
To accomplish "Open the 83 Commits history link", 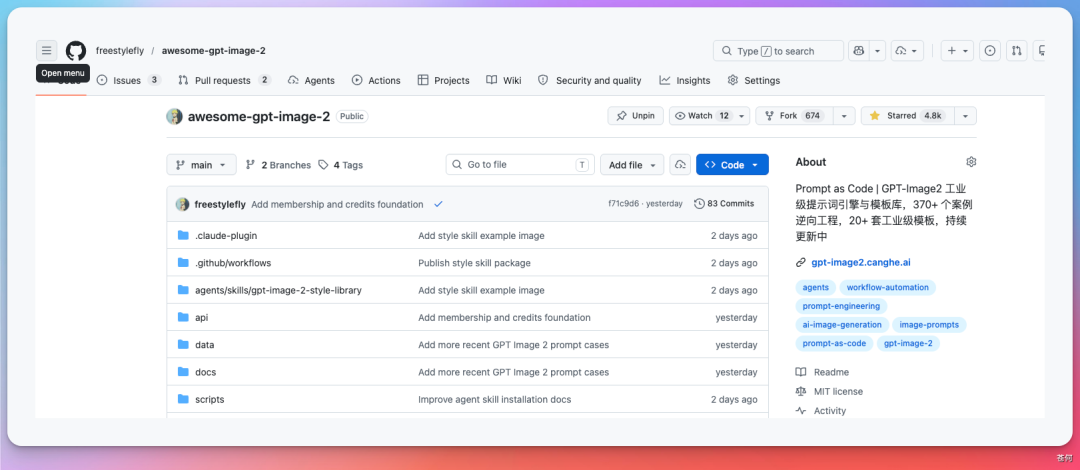I will tap(724, 204).
